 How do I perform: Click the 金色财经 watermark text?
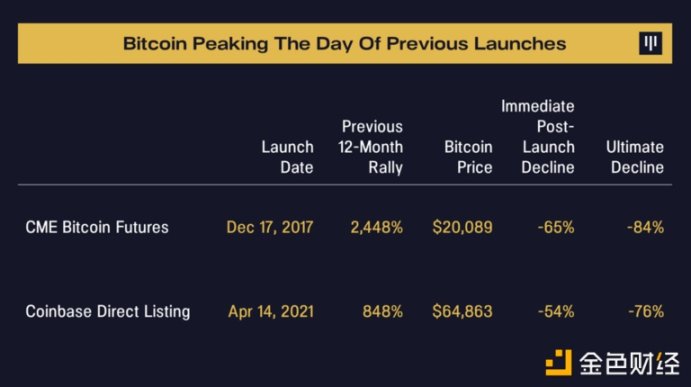(629, 364)
